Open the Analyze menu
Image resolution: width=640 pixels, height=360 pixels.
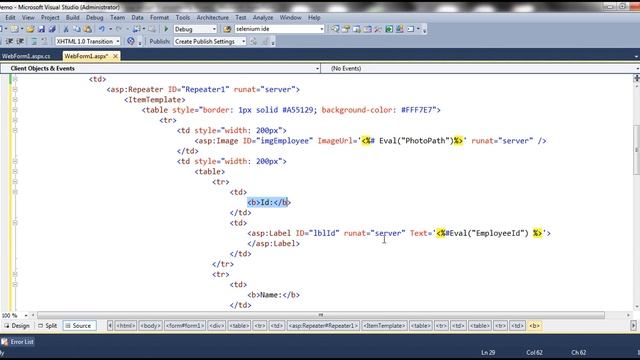pyautogui.click(x=263, y=18)
